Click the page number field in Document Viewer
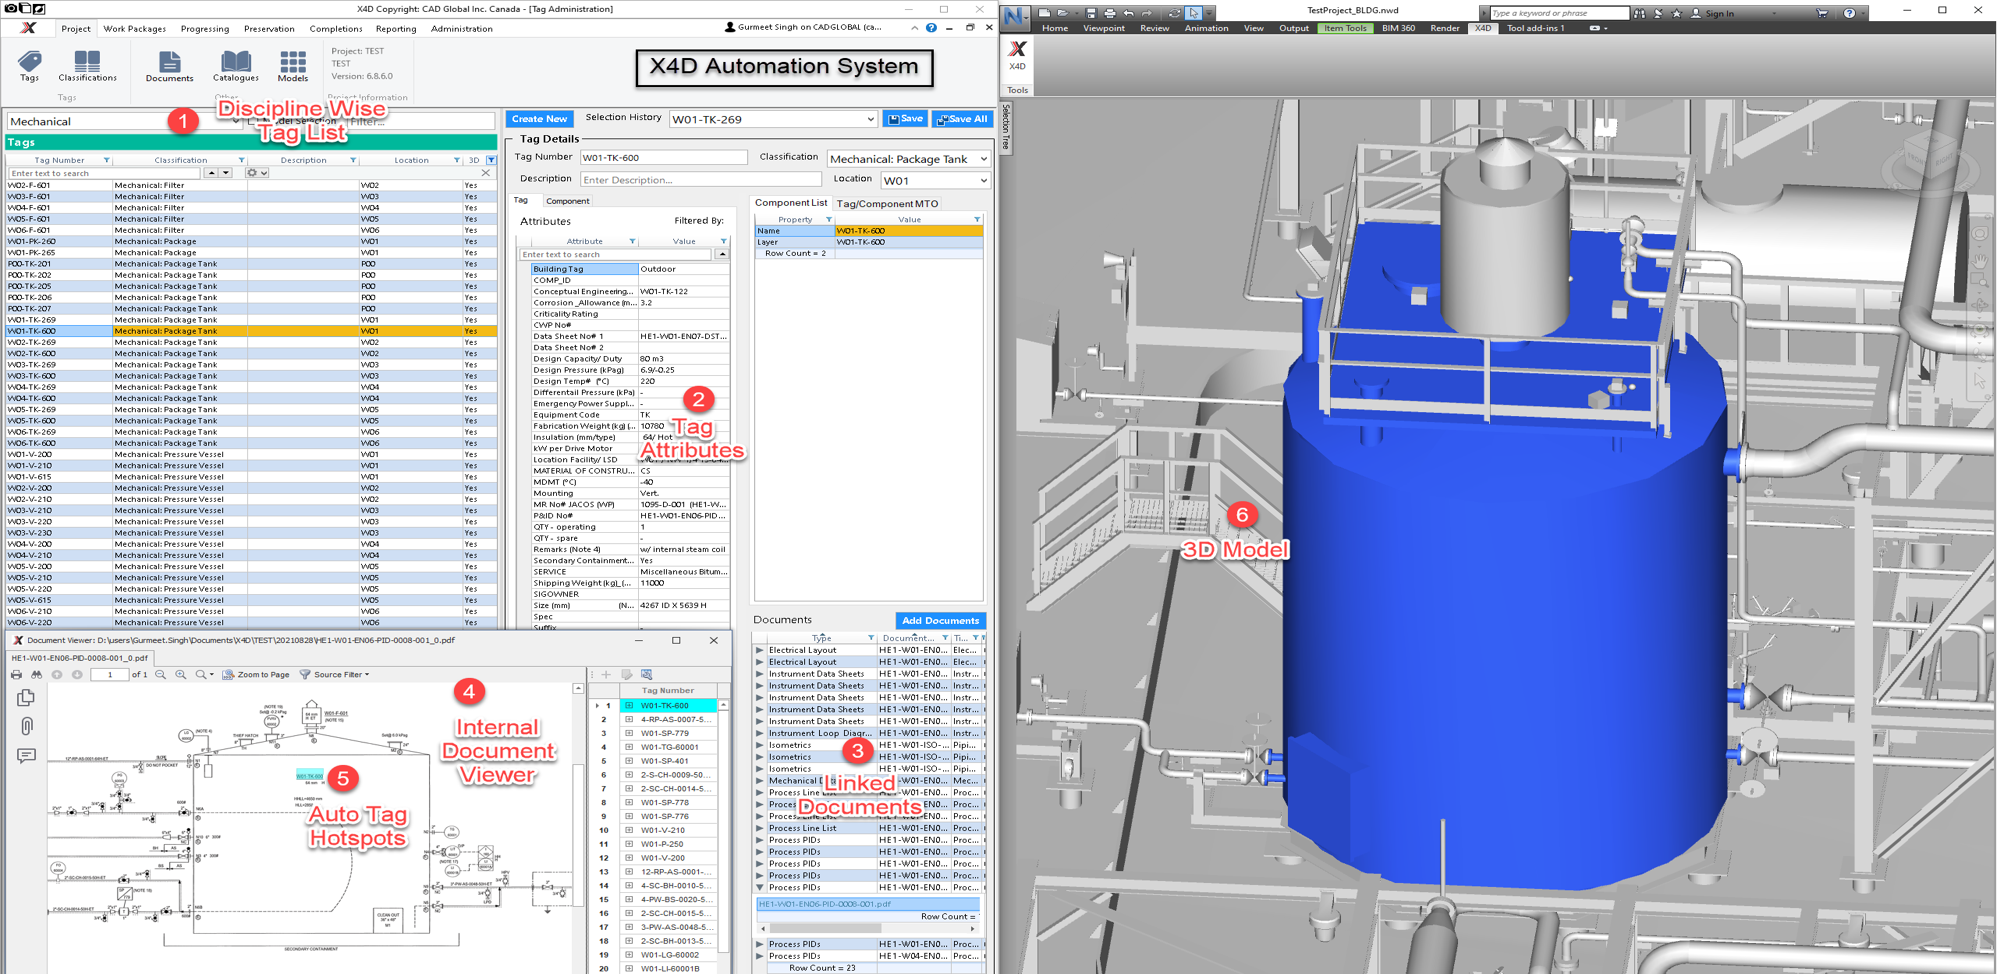 coord(109,675)
